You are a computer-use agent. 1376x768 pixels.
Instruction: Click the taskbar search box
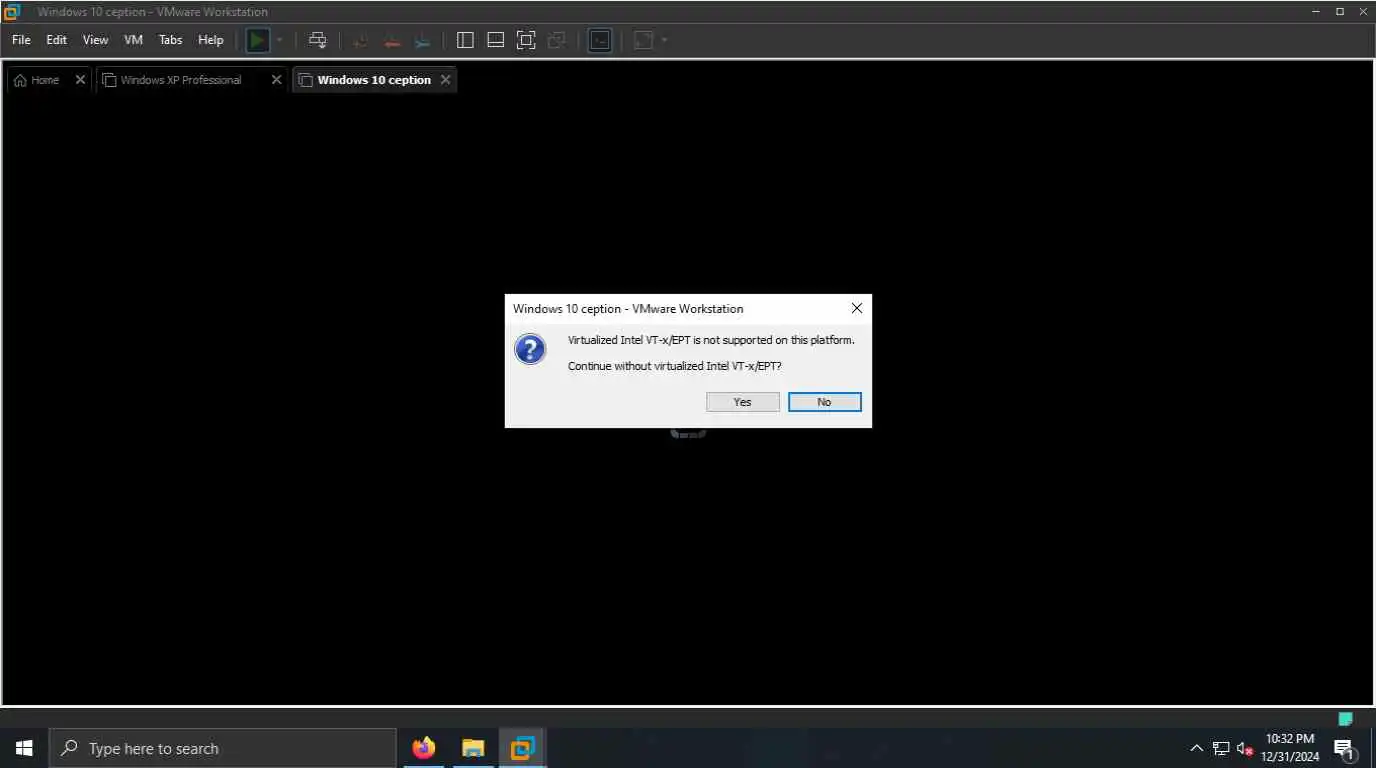[x=222, y=748]
